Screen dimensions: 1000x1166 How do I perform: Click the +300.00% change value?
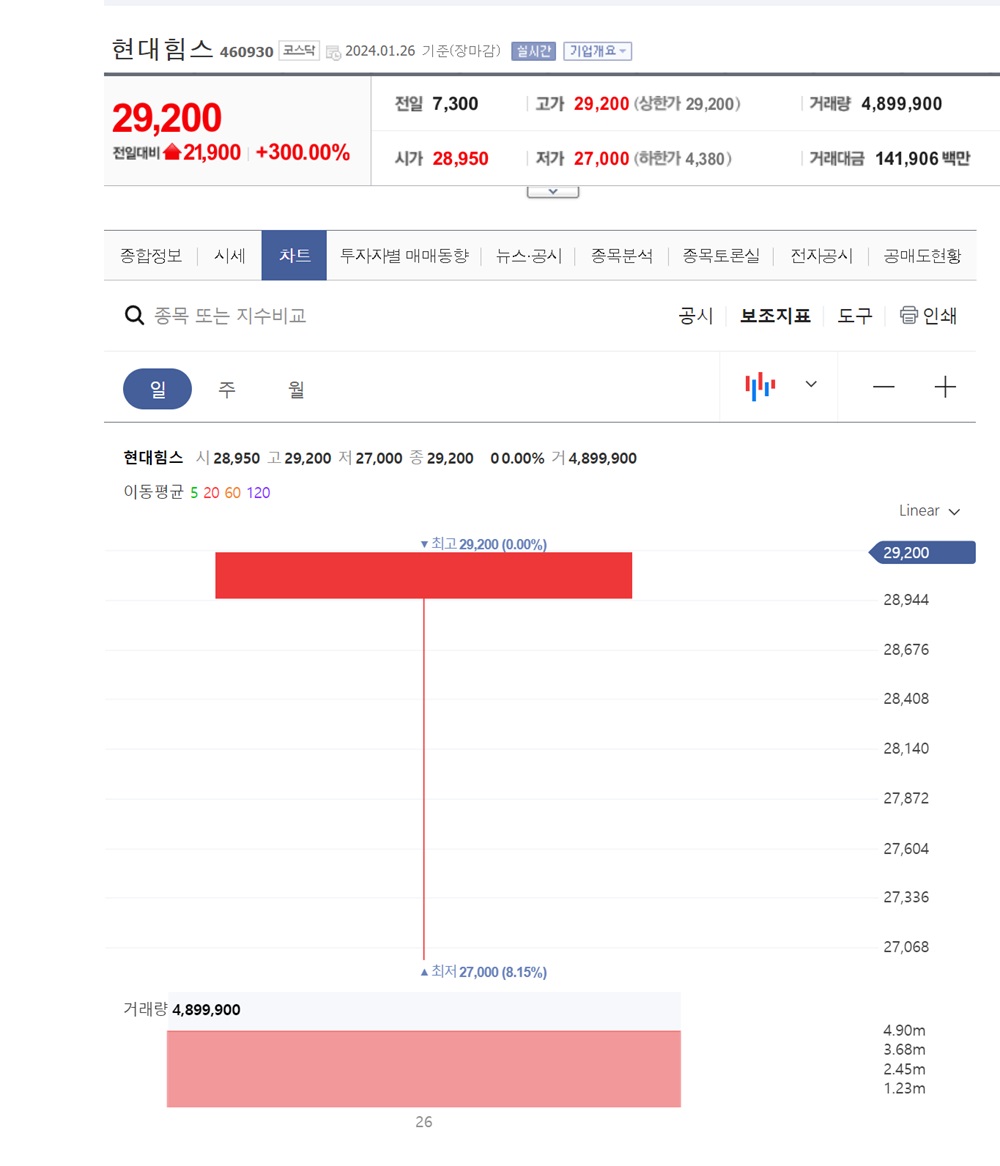(303, 152)
